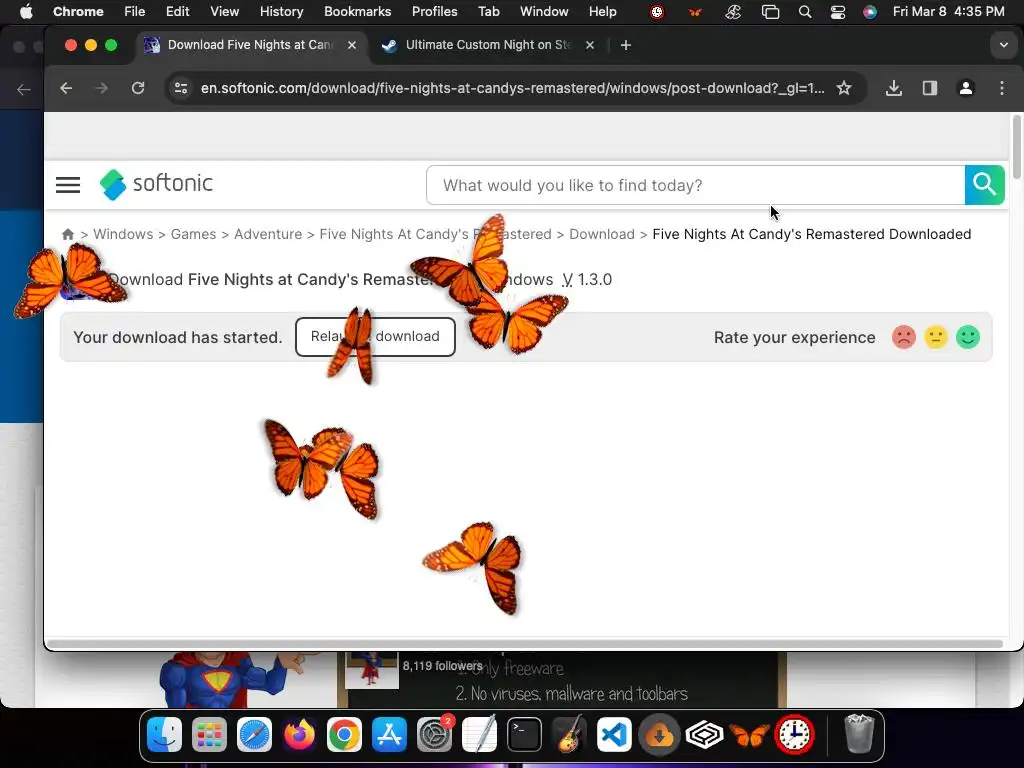Click the butterfly icon in menu bar
The width and height of the screenshot is (1024, 768).
click(695, 11)
